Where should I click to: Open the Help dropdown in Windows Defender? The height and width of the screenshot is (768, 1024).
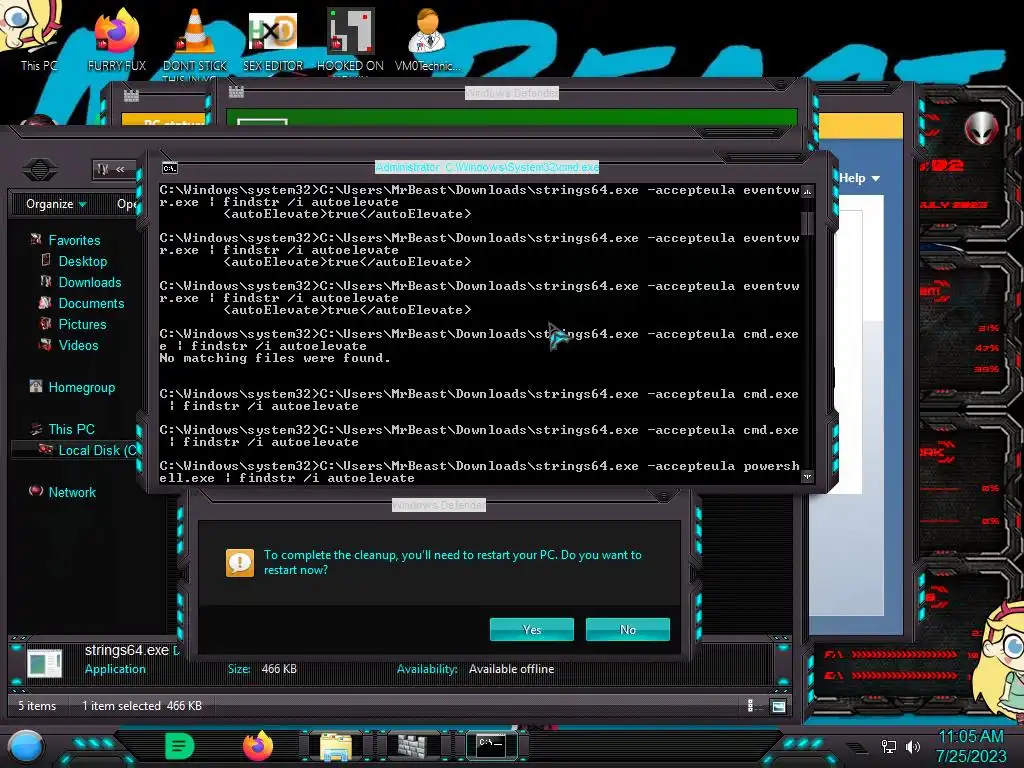(x=859, y=178)
